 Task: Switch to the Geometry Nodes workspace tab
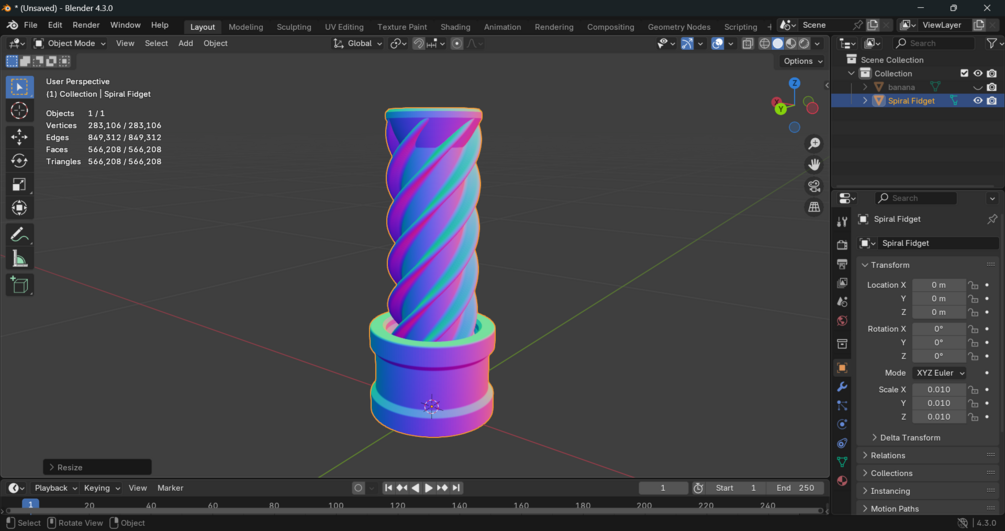click(x=679, y=27)
